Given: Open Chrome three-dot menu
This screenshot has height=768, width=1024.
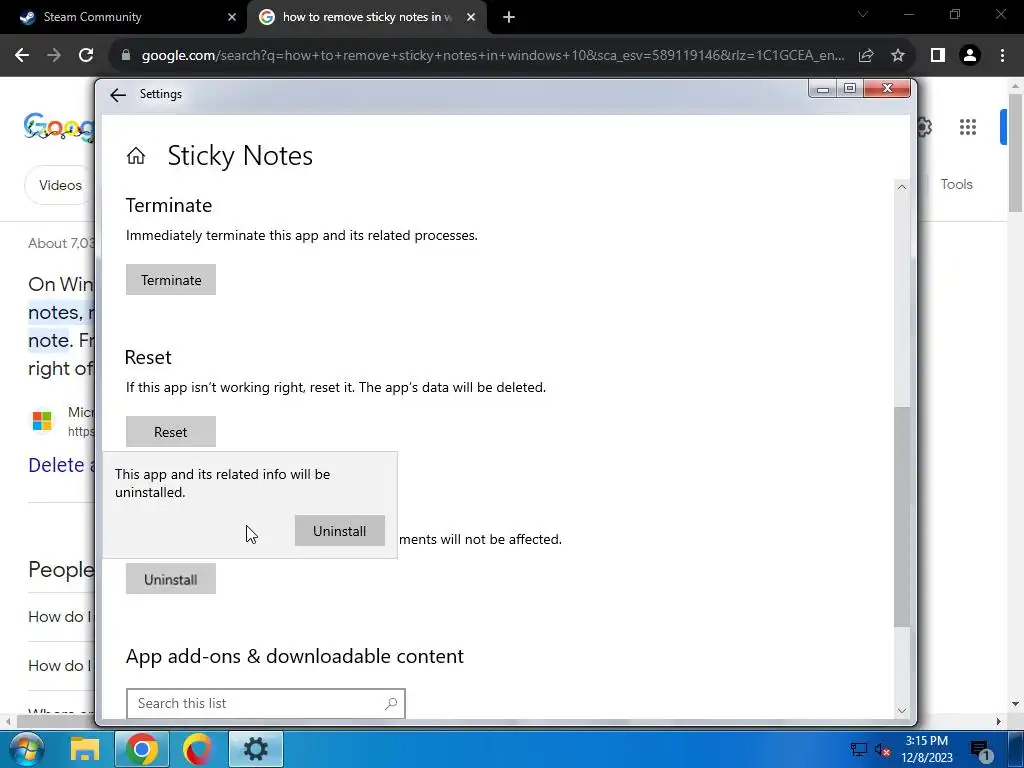Looking at the screenshot, I should [1002, 56].
